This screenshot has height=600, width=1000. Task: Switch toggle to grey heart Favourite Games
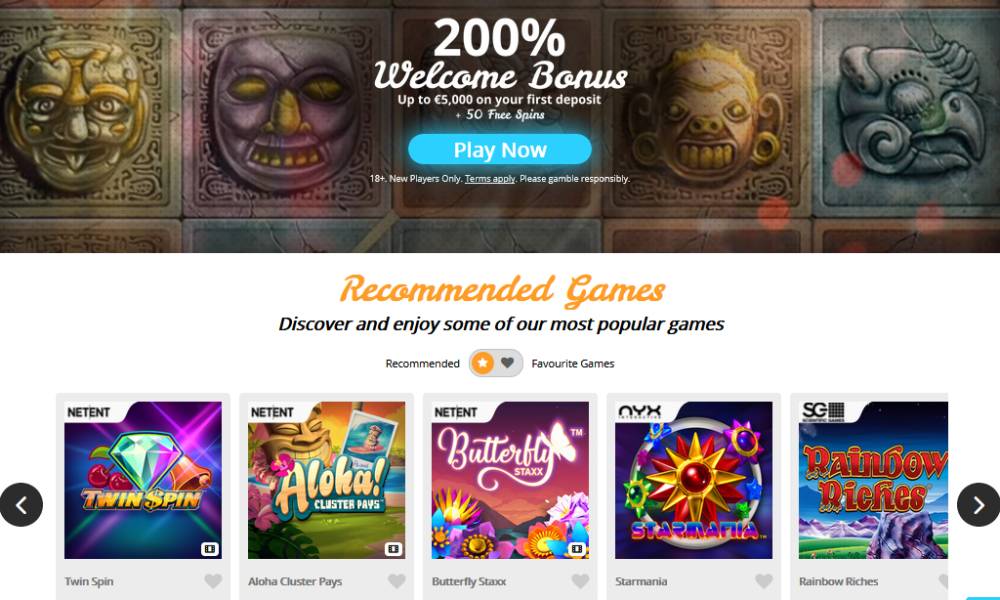(x=508, y=363)
